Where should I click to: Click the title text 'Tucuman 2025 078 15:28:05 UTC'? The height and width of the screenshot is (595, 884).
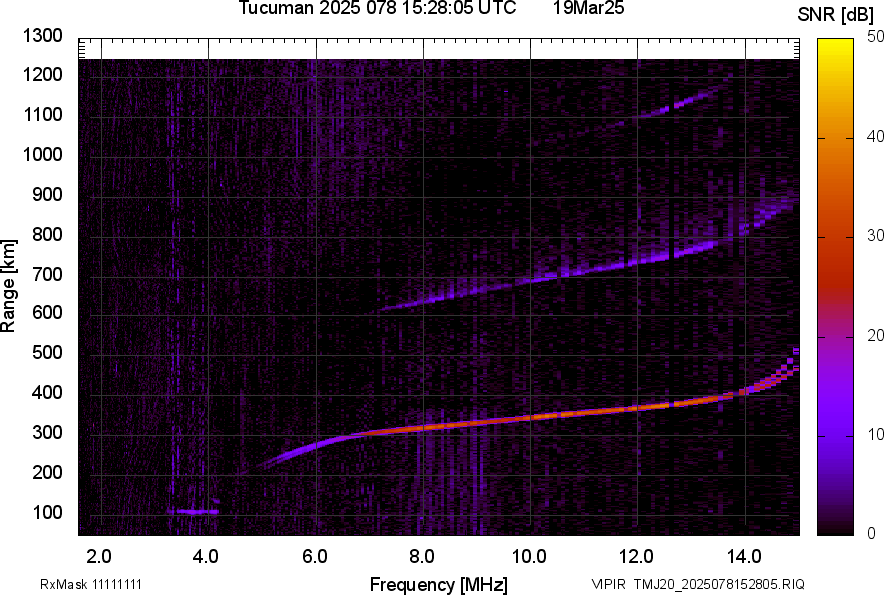(x=377, y=8)
